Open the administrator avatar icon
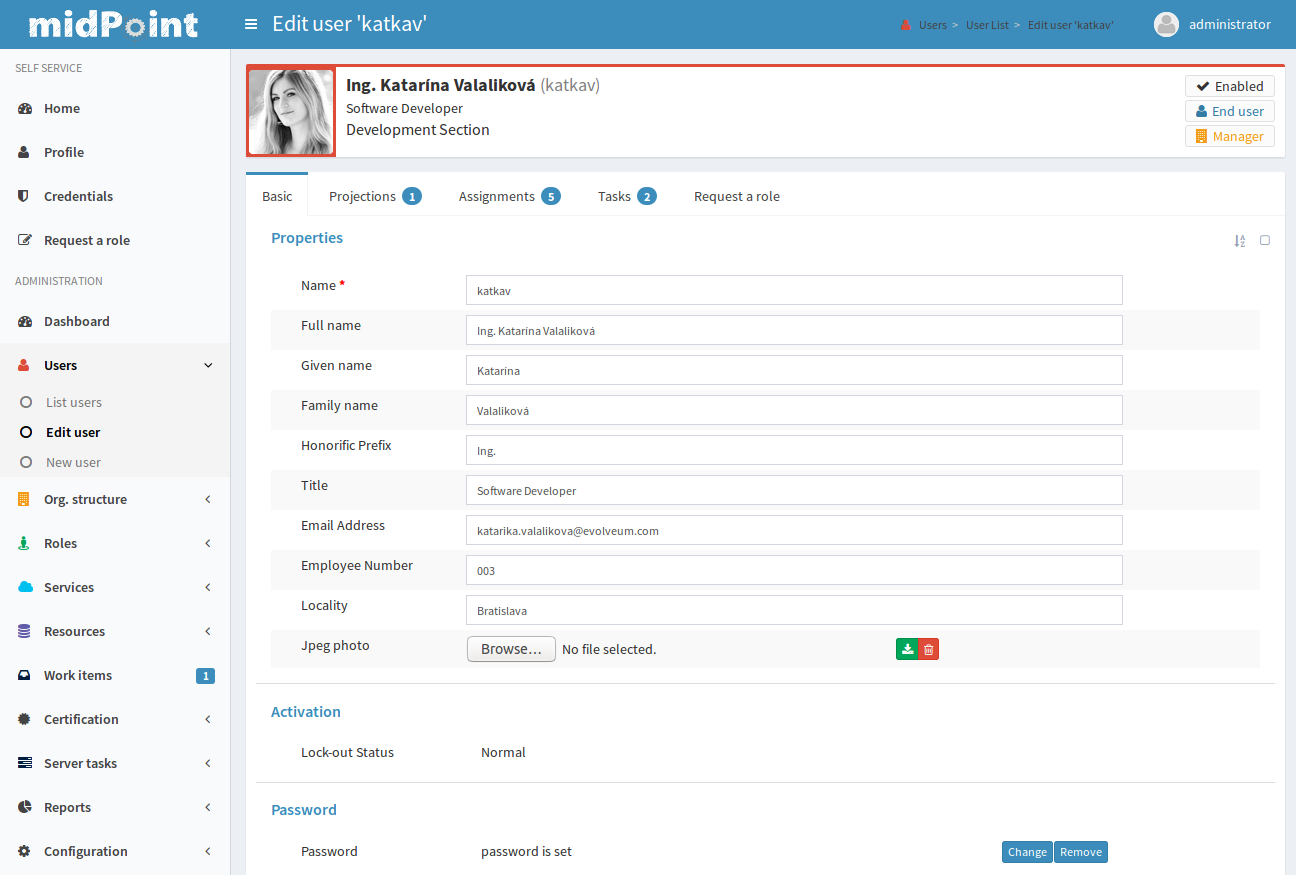 pos(1166,25)
